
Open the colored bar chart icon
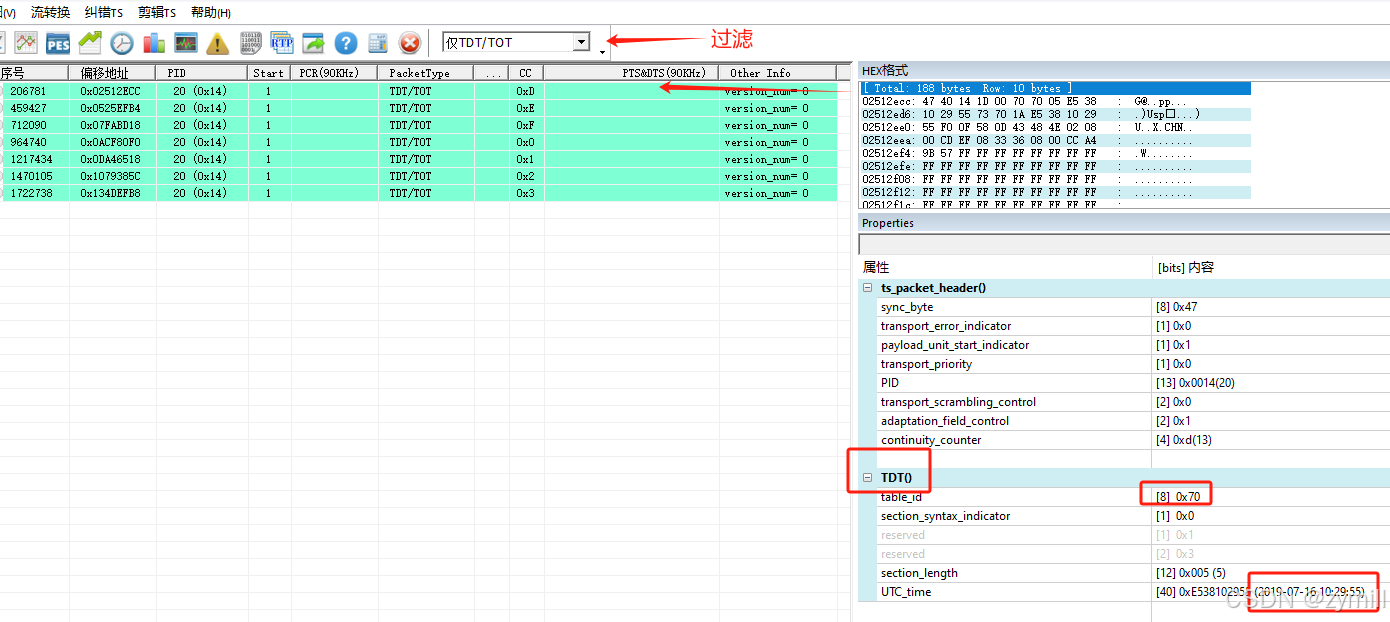[x=154, y=43]
